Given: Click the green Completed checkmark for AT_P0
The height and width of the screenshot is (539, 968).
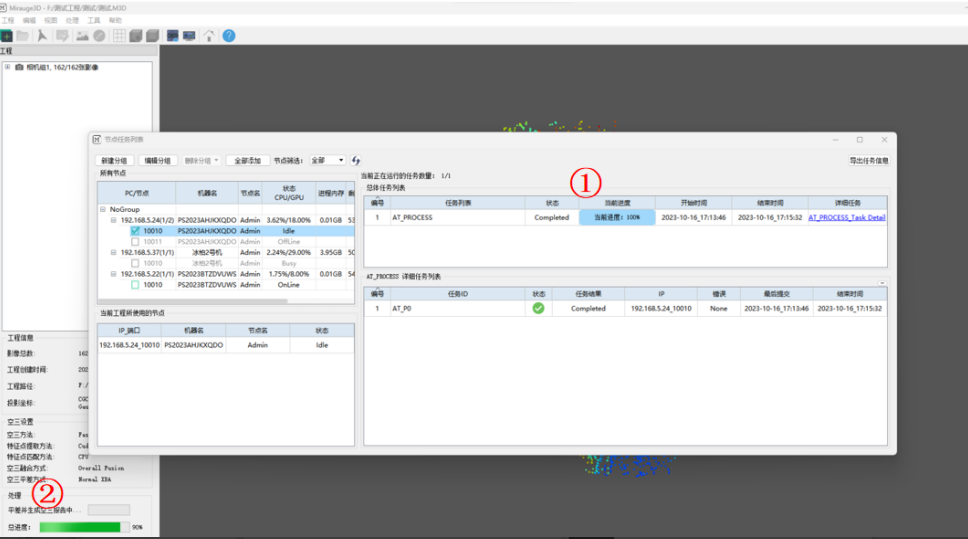Looking at the screenshot, I should [539, 308].
